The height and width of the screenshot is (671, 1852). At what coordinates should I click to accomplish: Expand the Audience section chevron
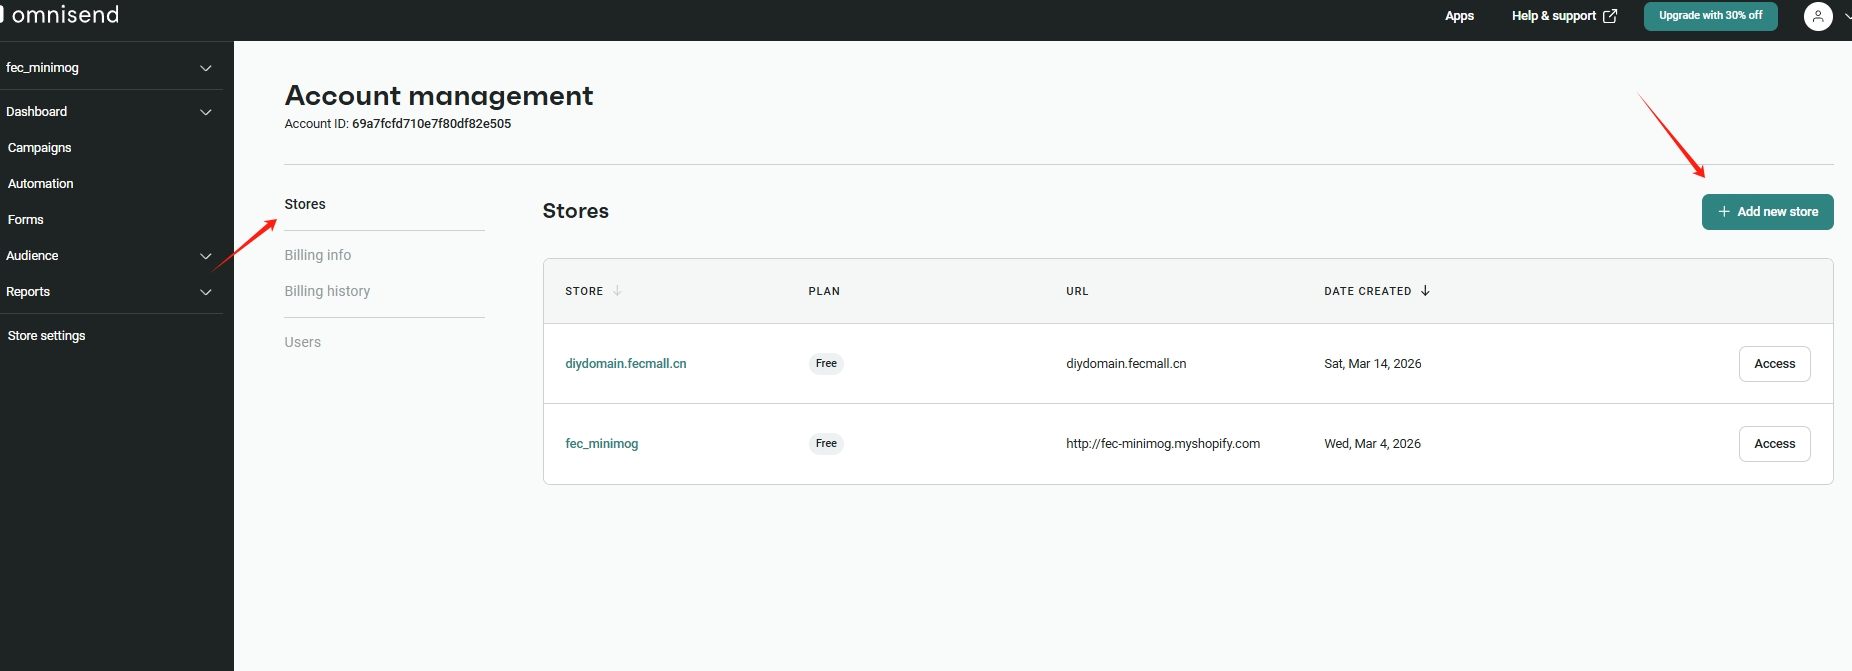pos(205,256)
